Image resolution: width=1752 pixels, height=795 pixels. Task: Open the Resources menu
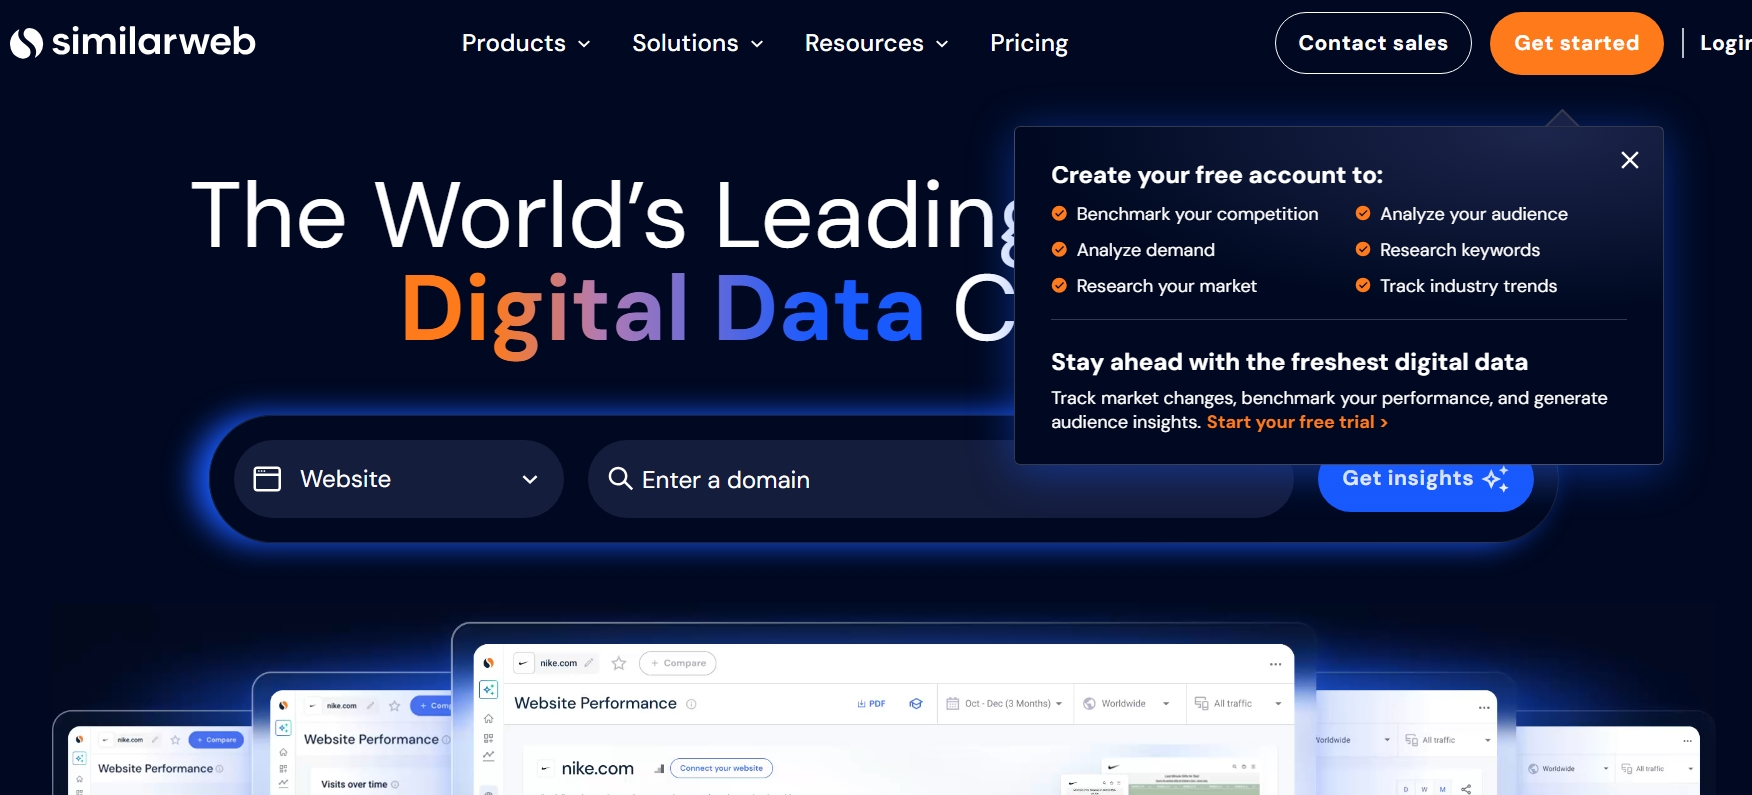pyautogui.click(x=877, y=43)
